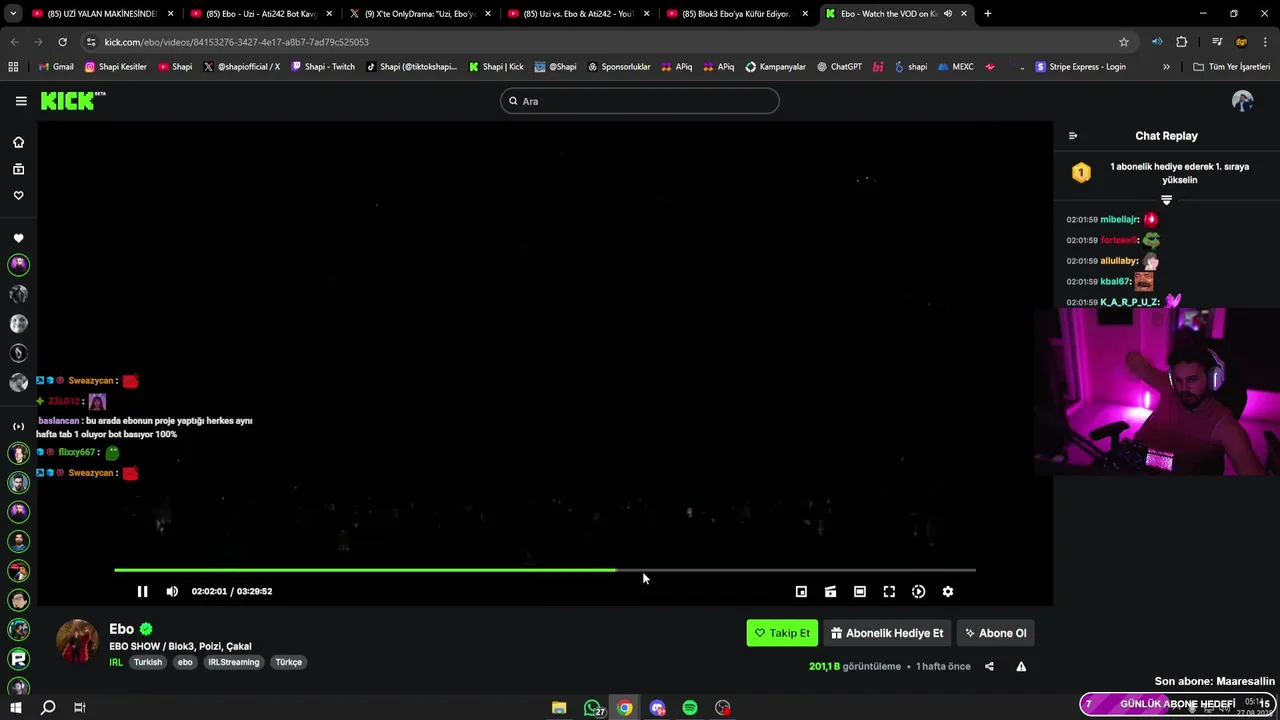The width and height of the screenshot is (1280, 720).
Task: Toggle fullscreen on the video player
Action: click(x=889, y=591)
